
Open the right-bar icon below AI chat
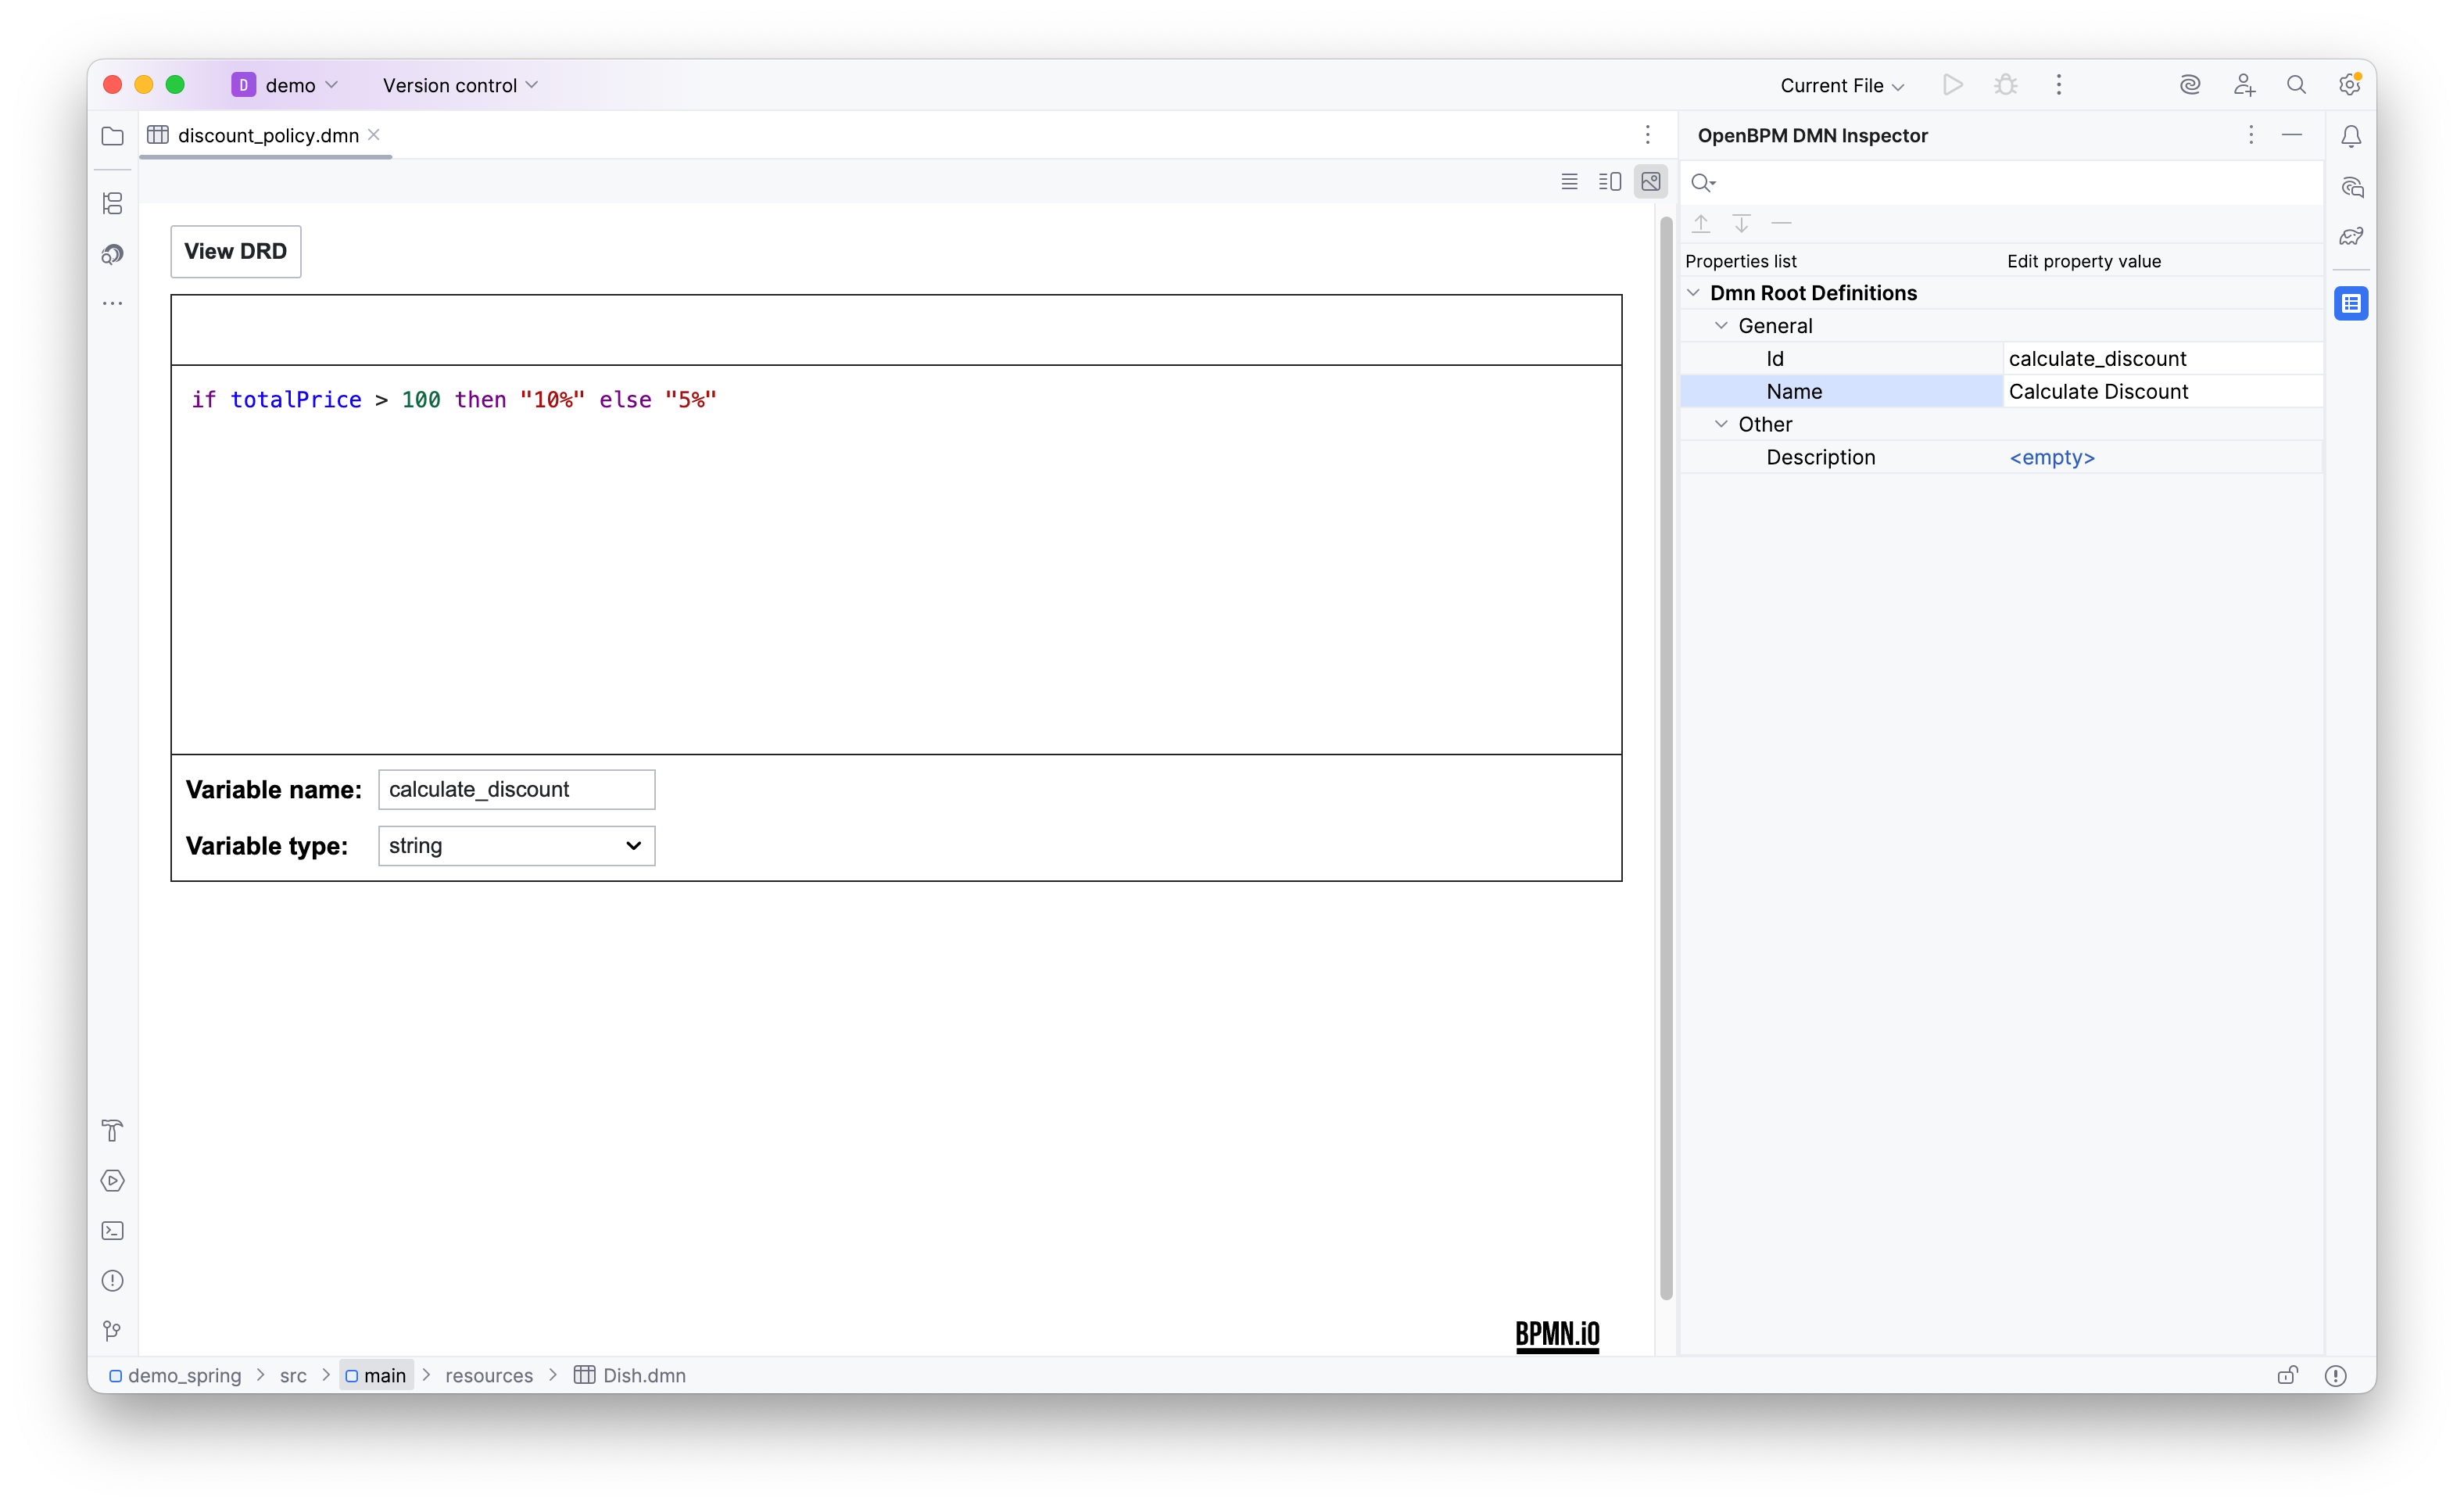click(2351, 237)
